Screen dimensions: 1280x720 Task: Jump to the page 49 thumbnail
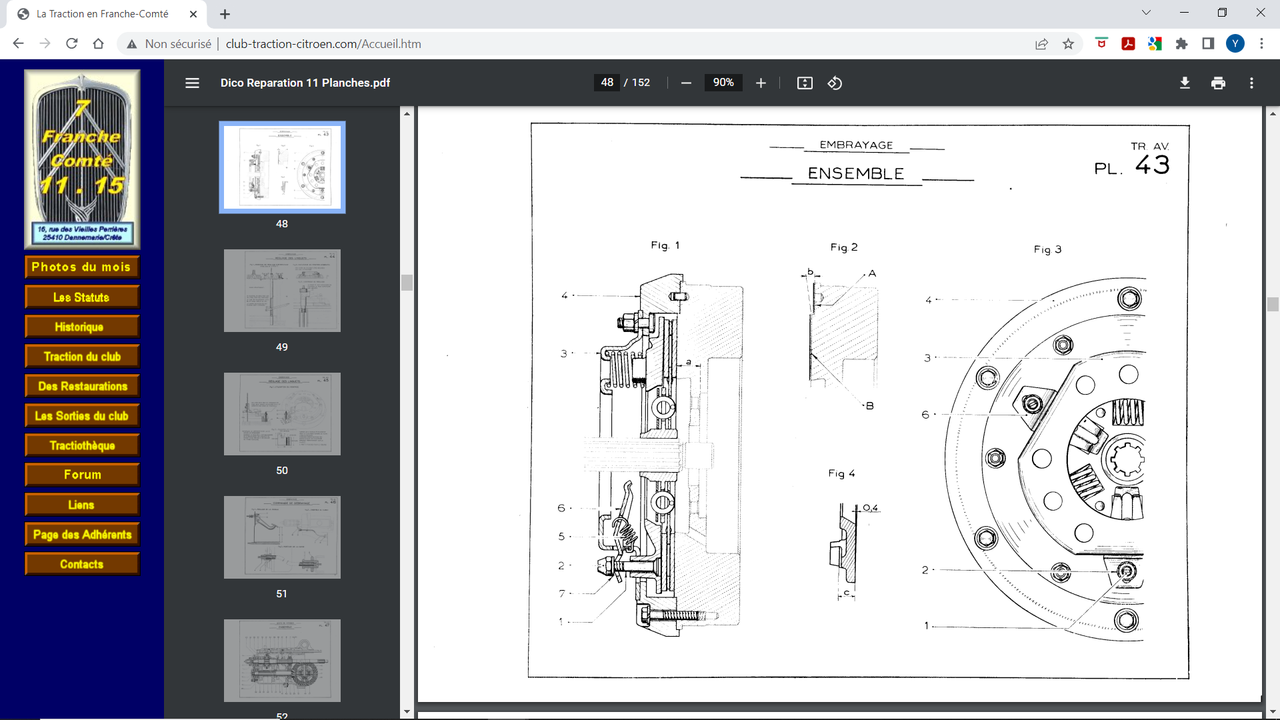(x=282, y=291)
